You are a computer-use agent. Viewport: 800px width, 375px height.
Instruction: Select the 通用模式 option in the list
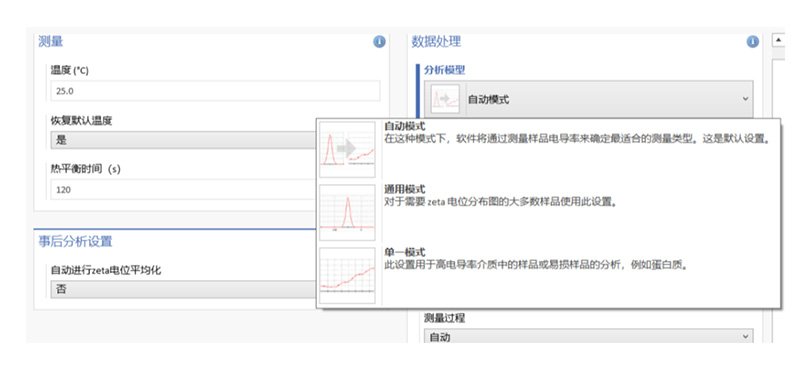click(x=548, y=212)
